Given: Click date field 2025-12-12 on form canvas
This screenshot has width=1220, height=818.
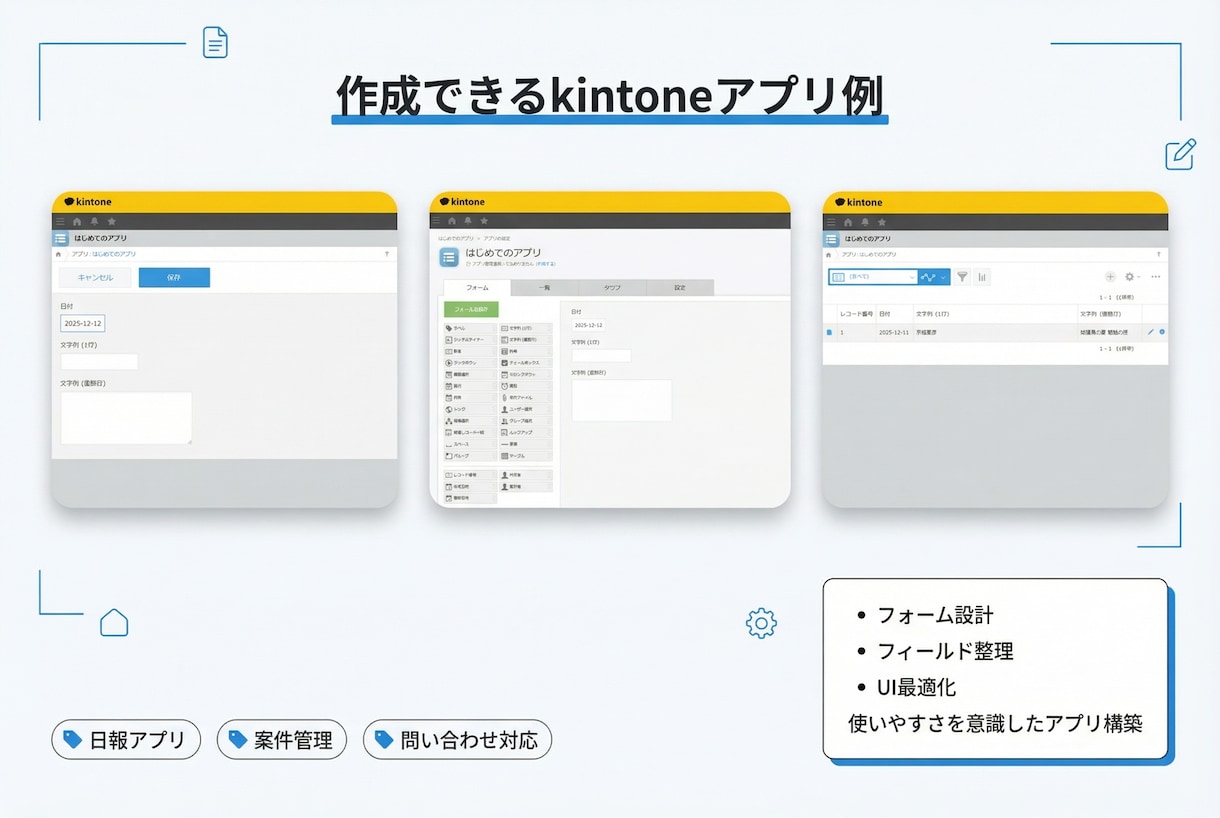Looking at the screenshot, I should tap(588, 325).
